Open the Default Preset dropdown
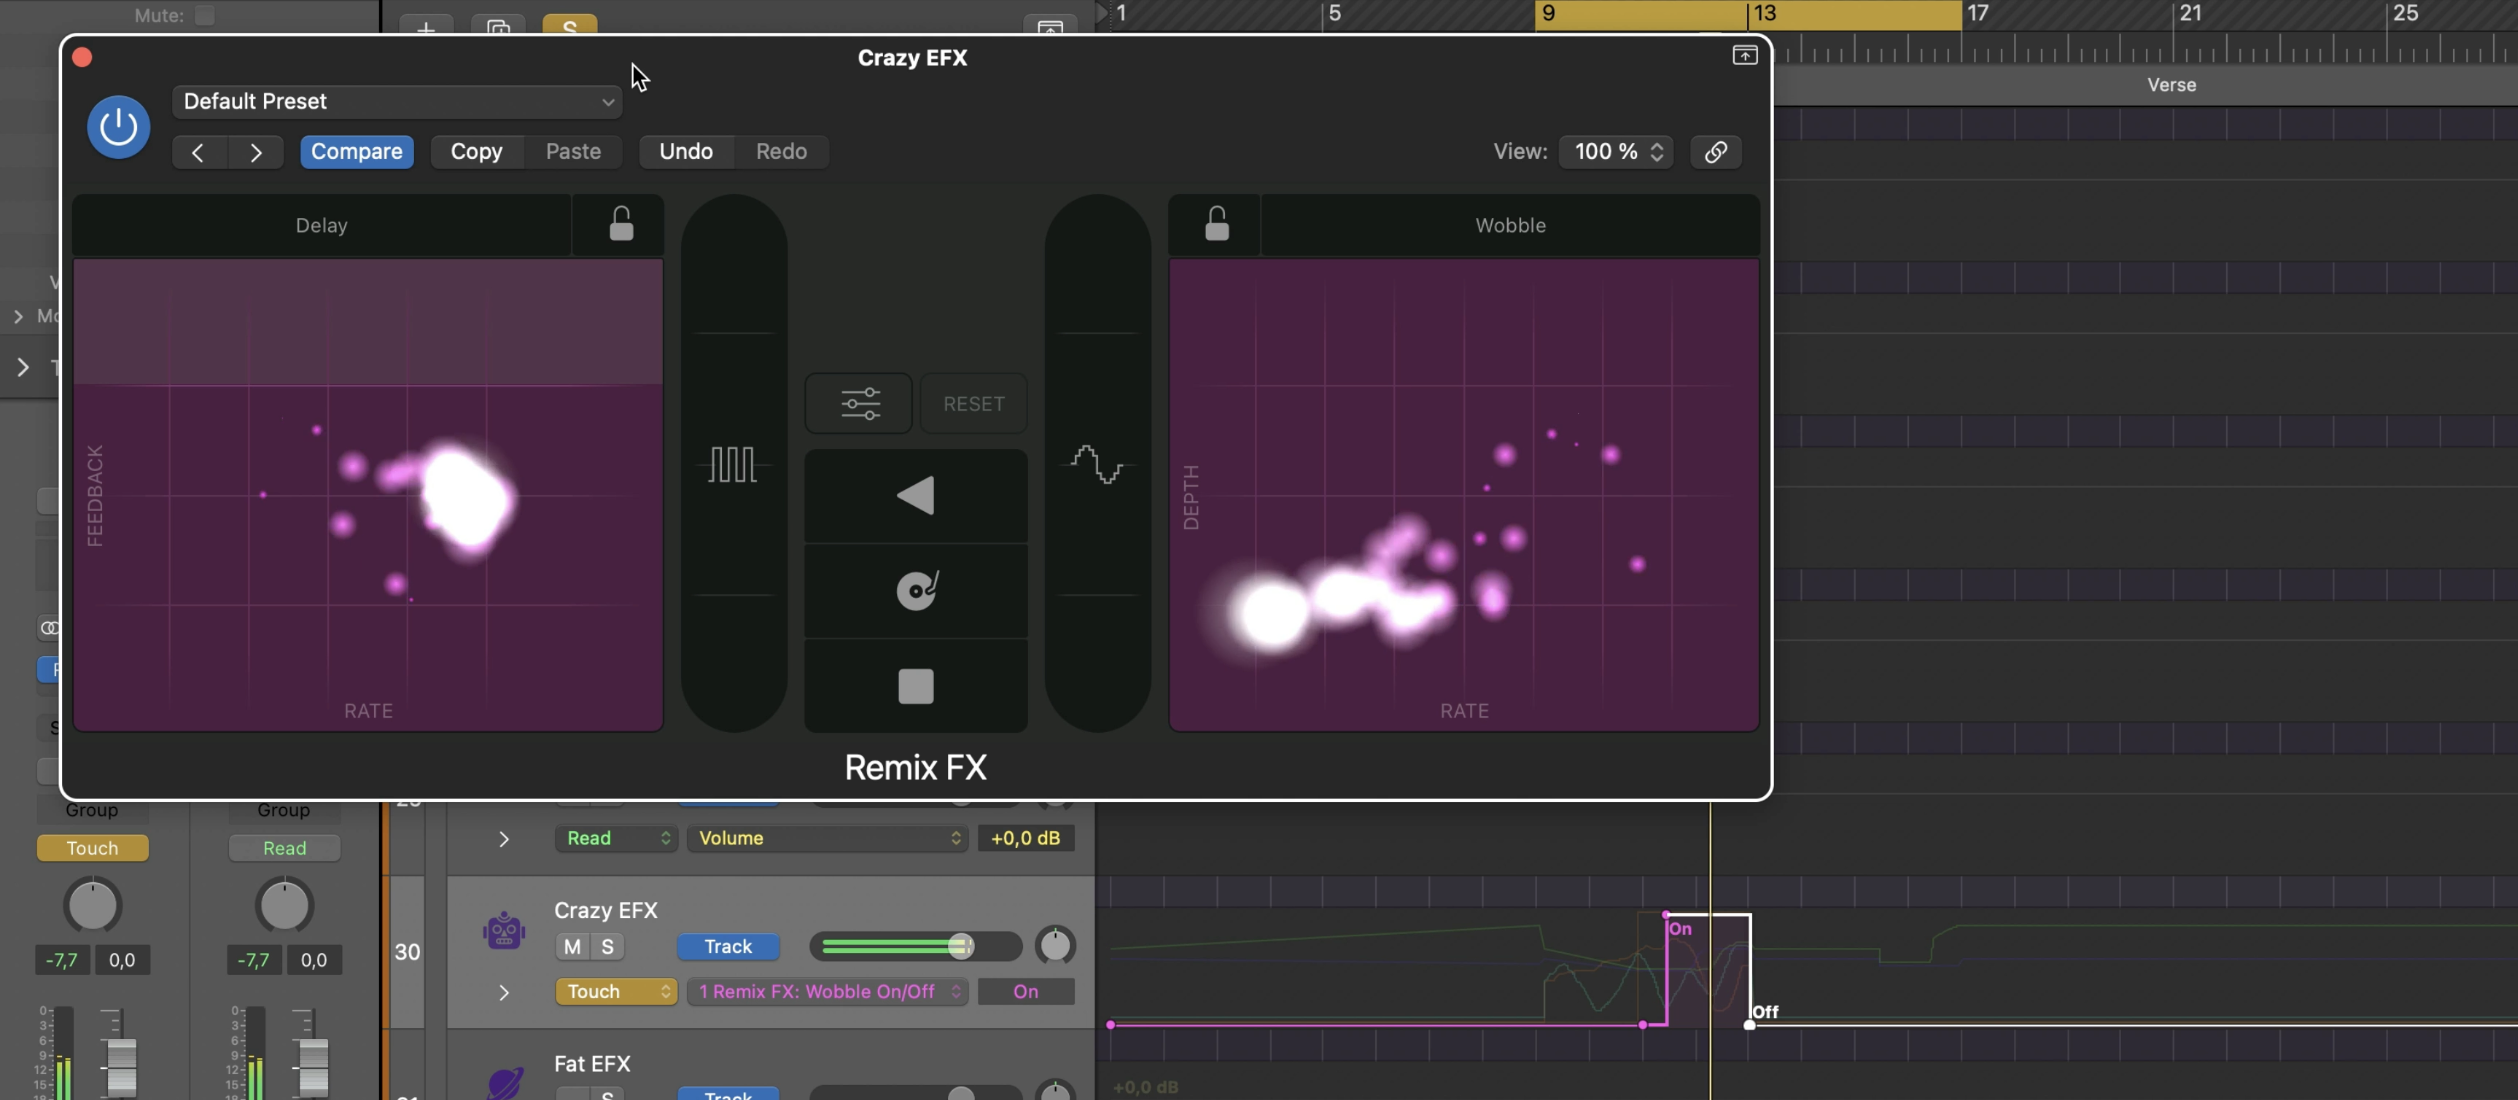The width and height of the screenshot is (2518, 1100). click(397, 102)
